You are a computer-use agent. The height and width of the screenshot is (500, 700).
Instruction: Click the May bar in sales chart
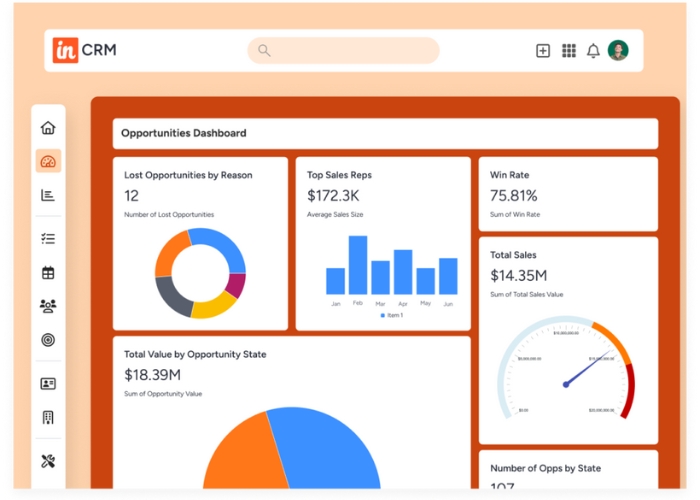pyautogui.click(x=426, y=281)
